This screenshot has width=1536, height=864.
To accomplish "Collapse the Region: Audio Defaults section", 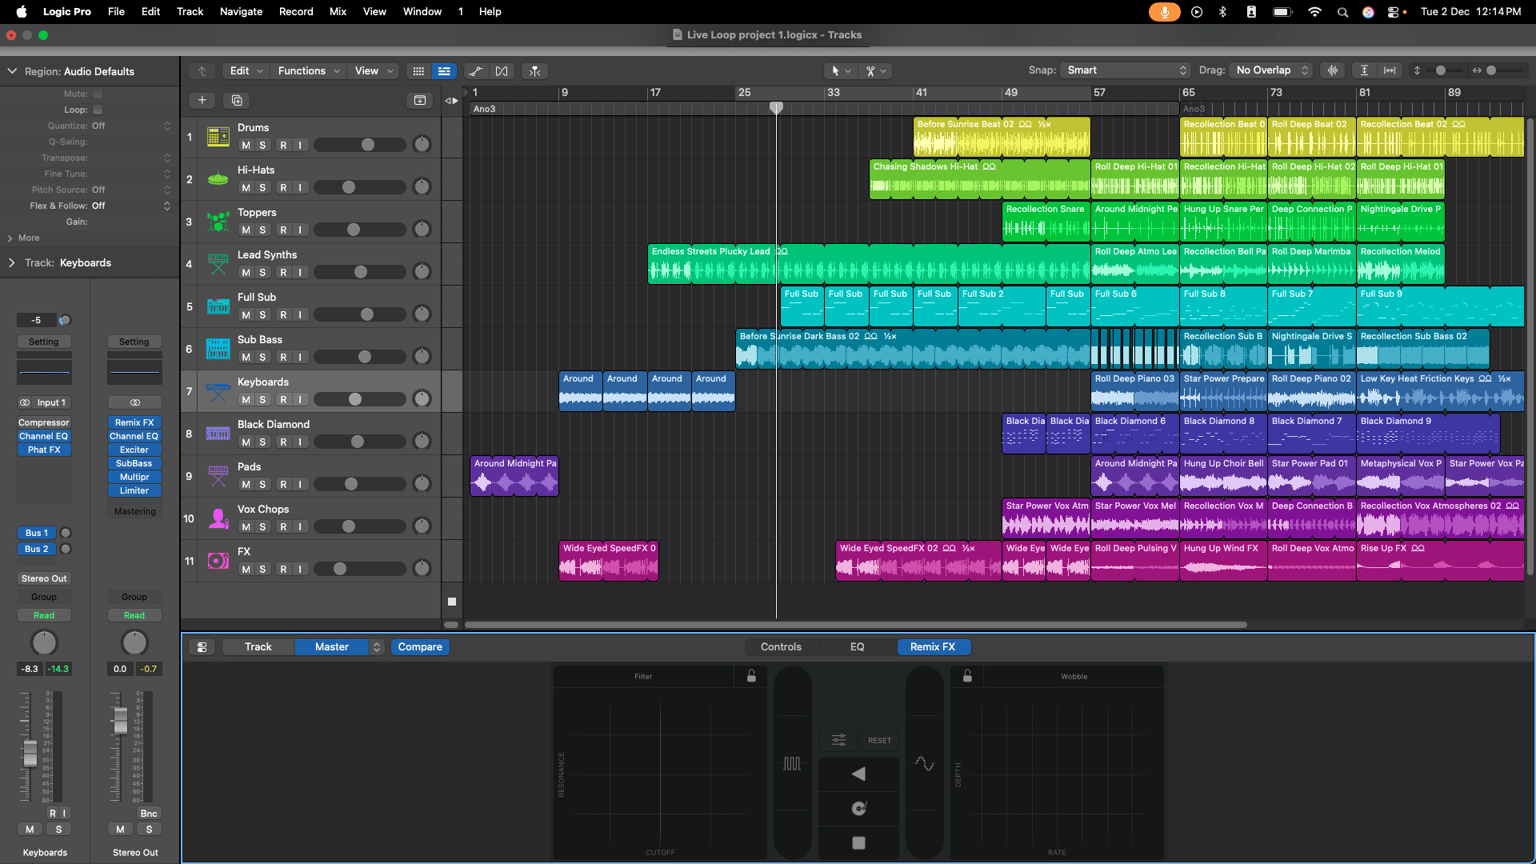I will [12, 72].
